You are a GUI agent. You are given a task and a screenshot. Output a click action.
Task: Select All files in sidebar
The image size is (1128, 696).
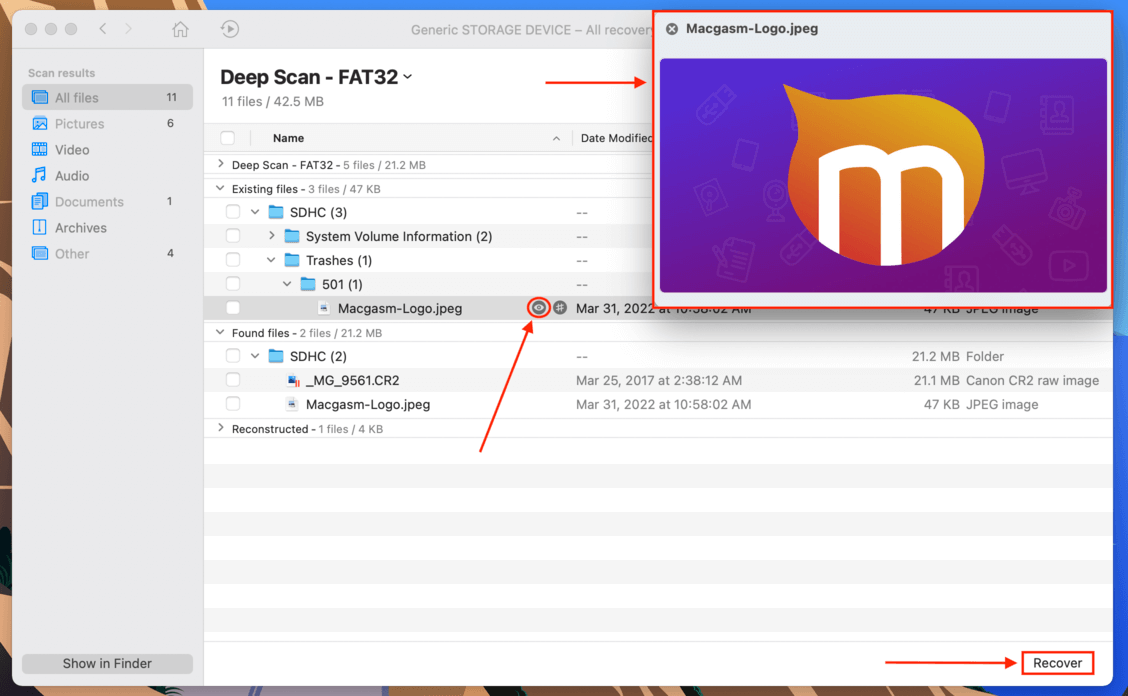click(x=107, y=97)
